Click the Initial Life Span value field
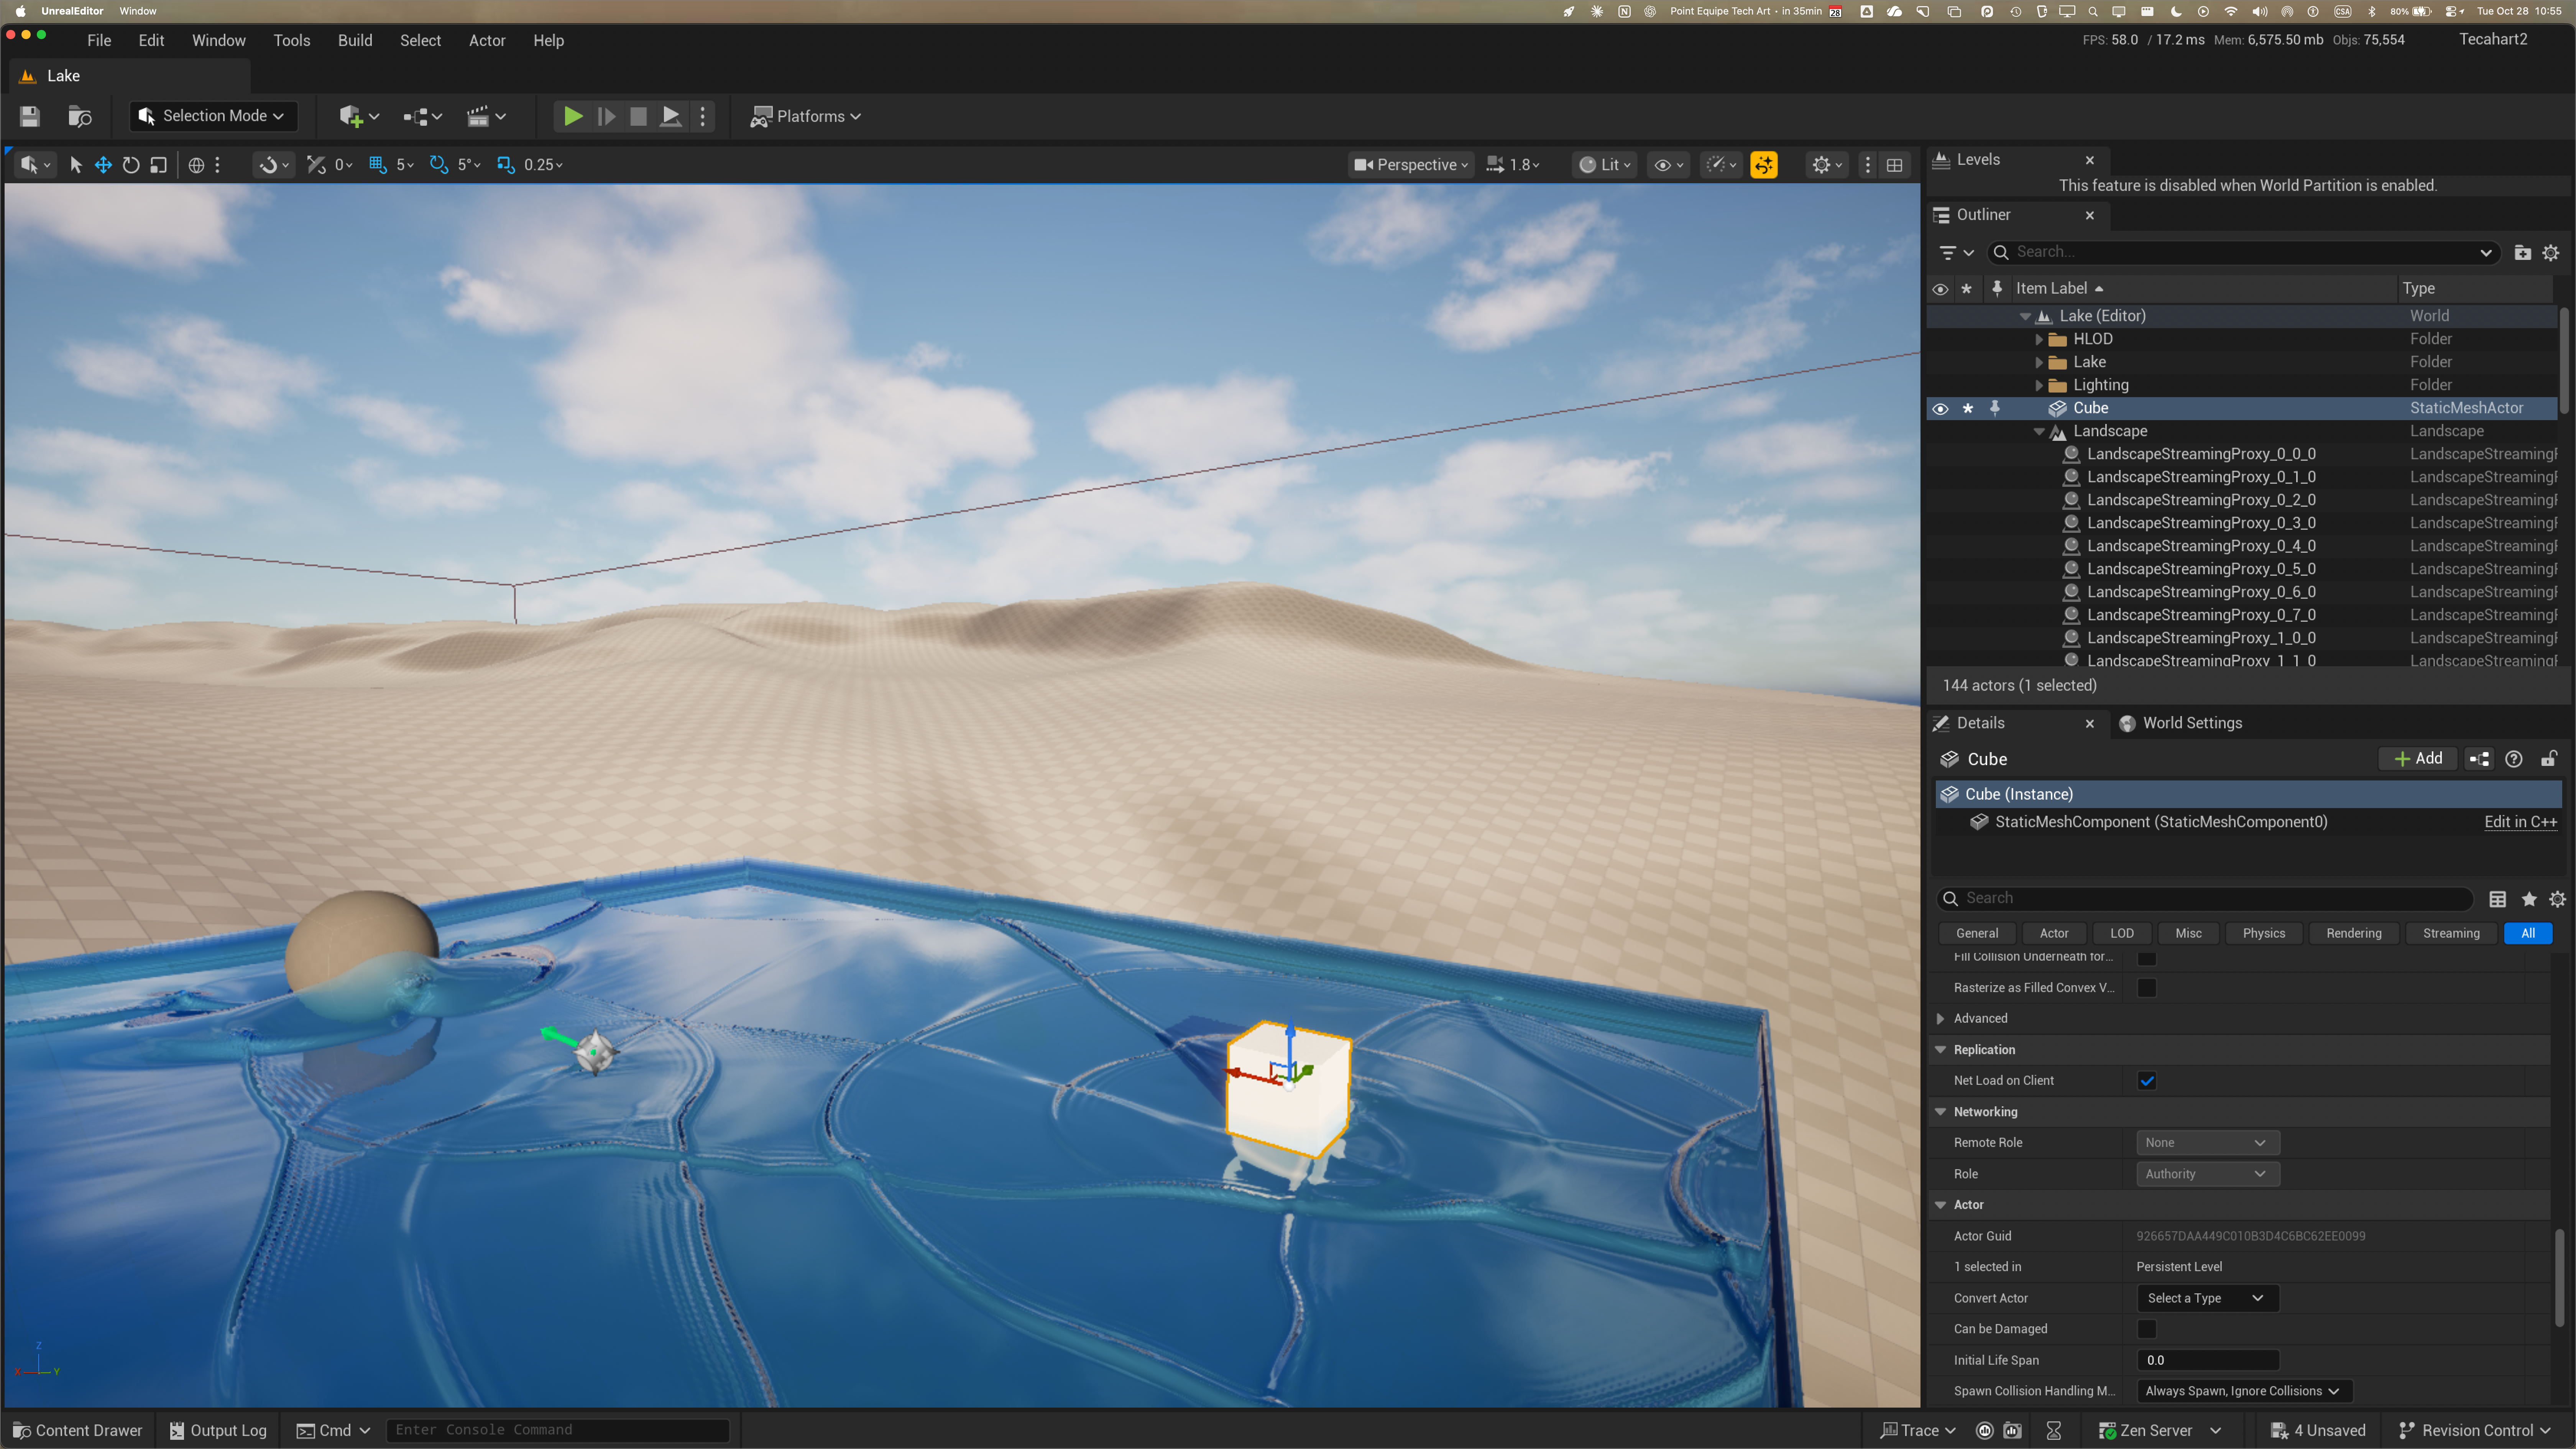Screen dimensions: 2576x1449 (x=2208, y=1360)
